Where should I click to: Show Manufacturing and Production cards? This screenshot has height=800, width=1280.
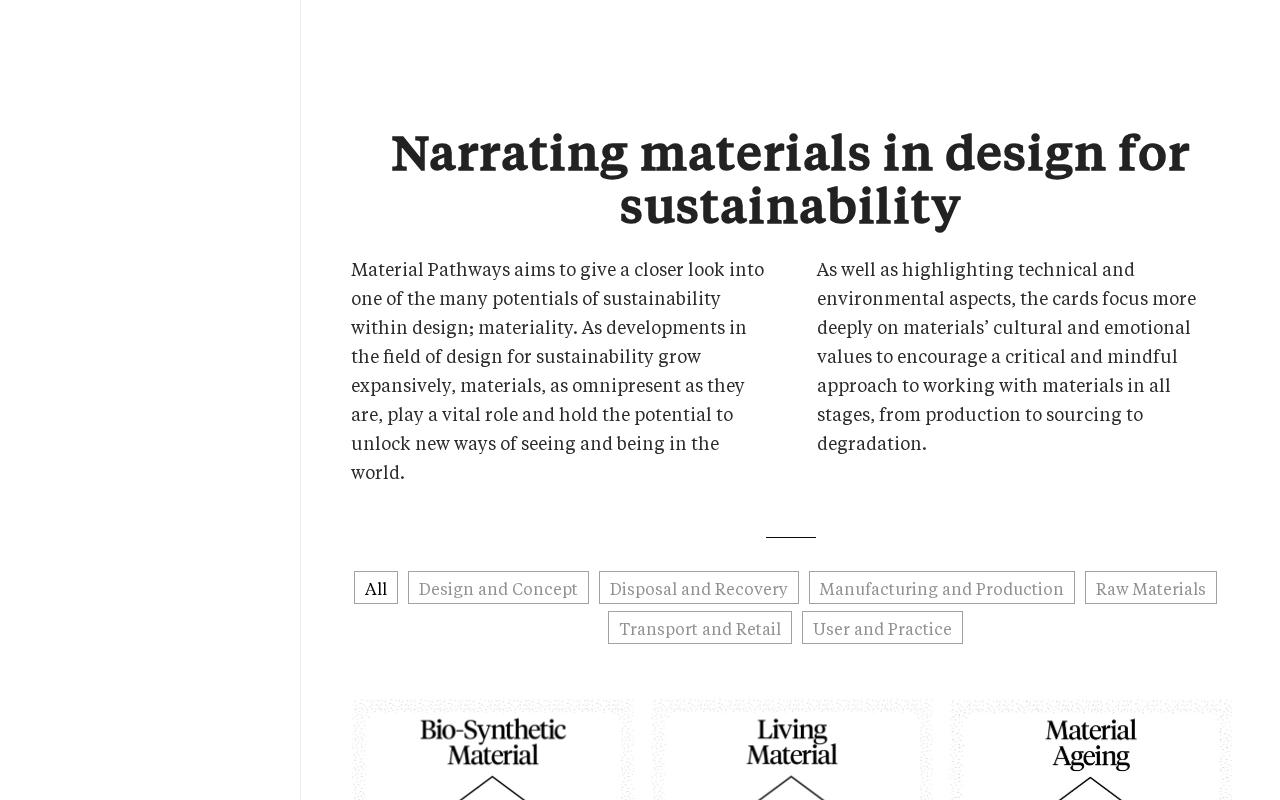point(941,588)
